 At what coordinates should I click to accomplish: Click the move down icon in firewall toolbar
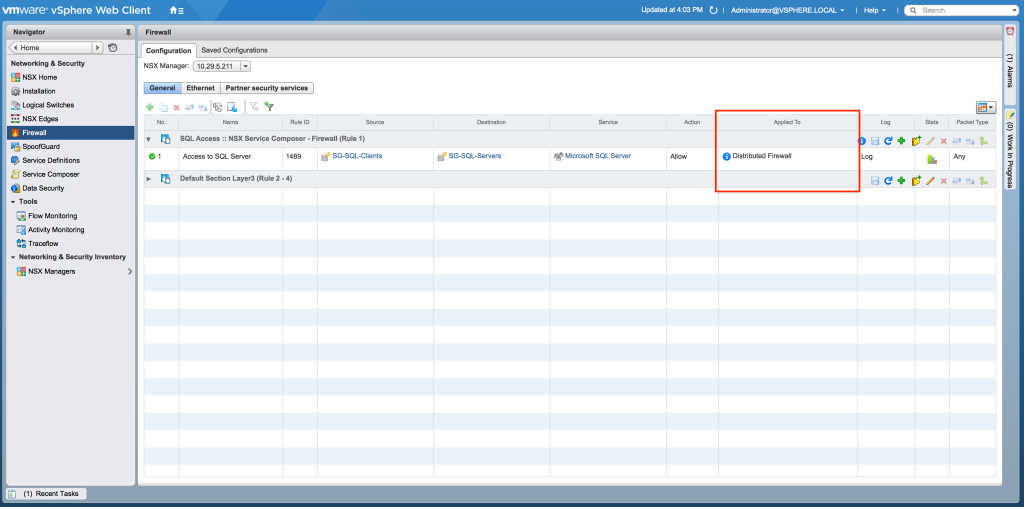[203, 108]
